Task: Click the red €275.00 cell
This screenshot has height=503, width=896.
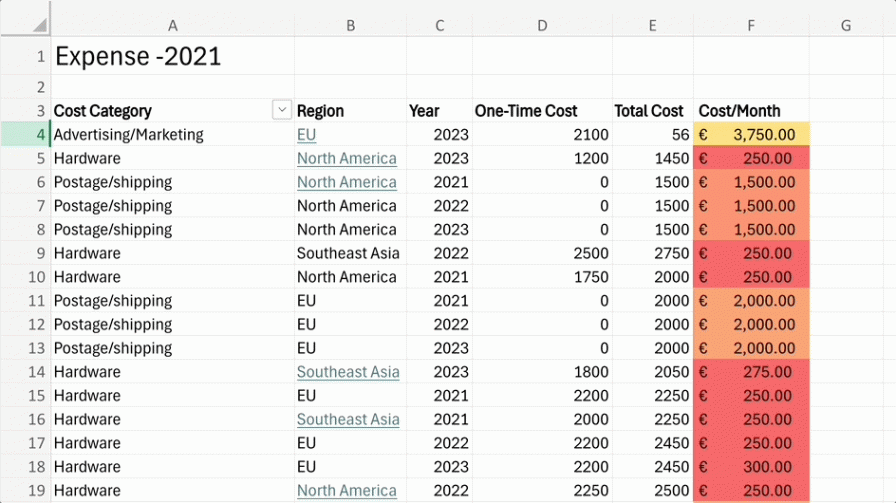Action: (x=751, y=372)
